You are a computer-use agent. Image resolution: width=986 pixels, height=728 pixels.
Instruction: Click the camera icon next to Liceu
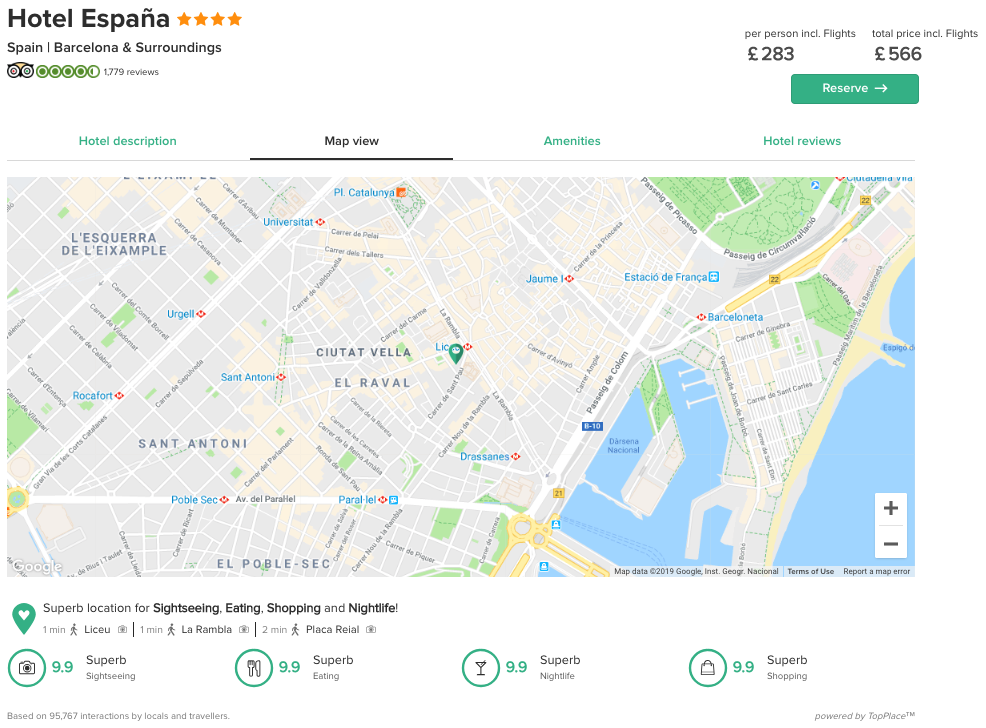(123, 629)
